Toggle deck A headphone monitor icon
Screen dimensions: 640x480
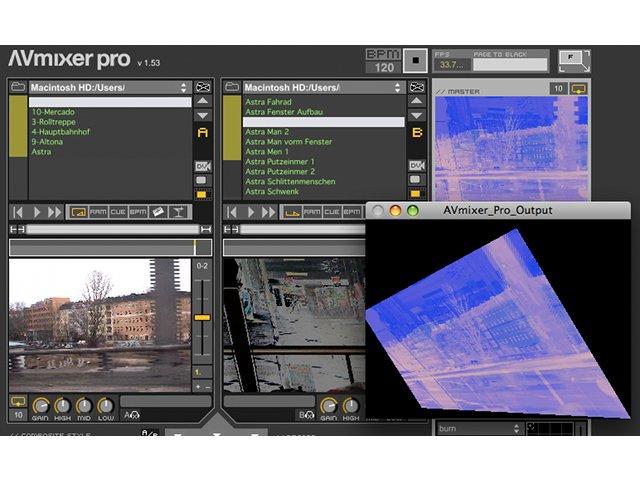pos(132,416)
